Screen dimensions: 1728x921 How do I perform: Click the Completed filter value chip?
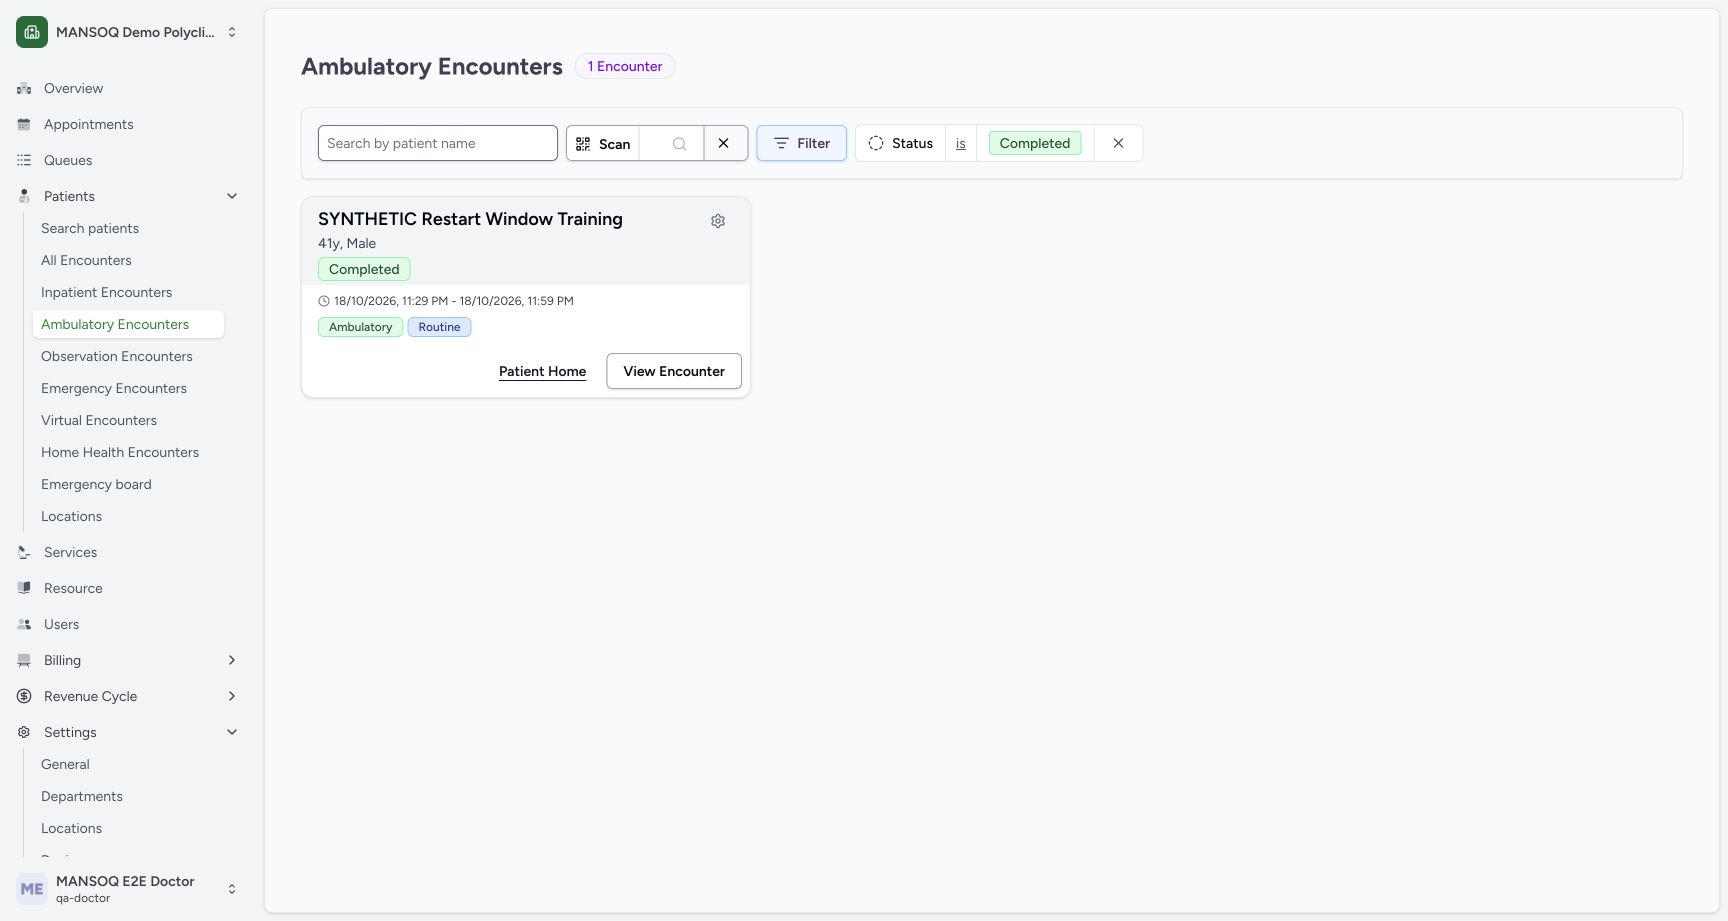coord(1035,143)
